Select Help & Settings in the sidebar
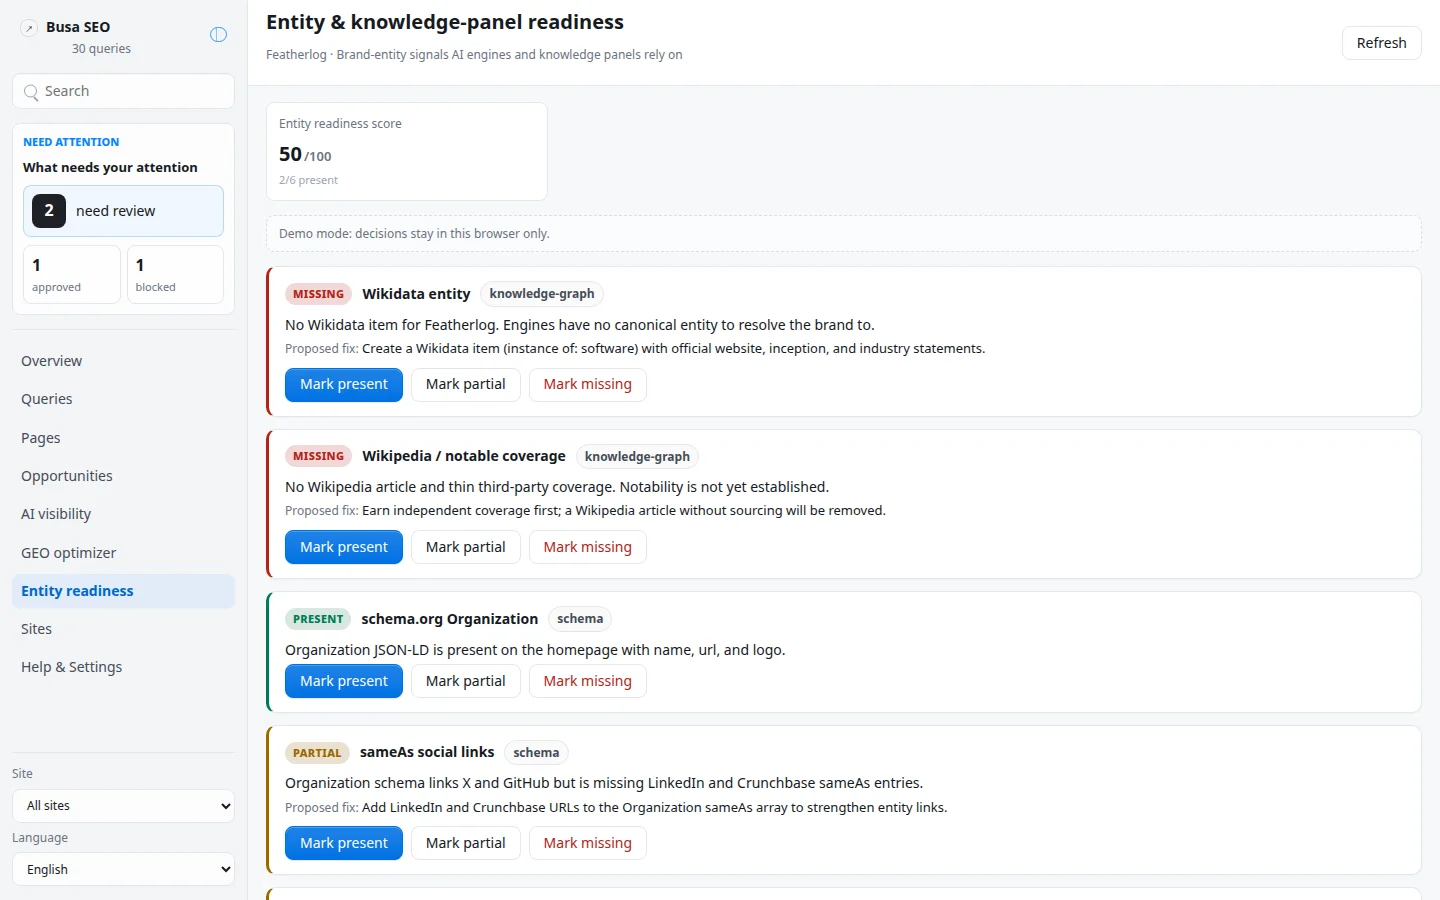This screenshot has width=1440, height=900. coord(72,667)
